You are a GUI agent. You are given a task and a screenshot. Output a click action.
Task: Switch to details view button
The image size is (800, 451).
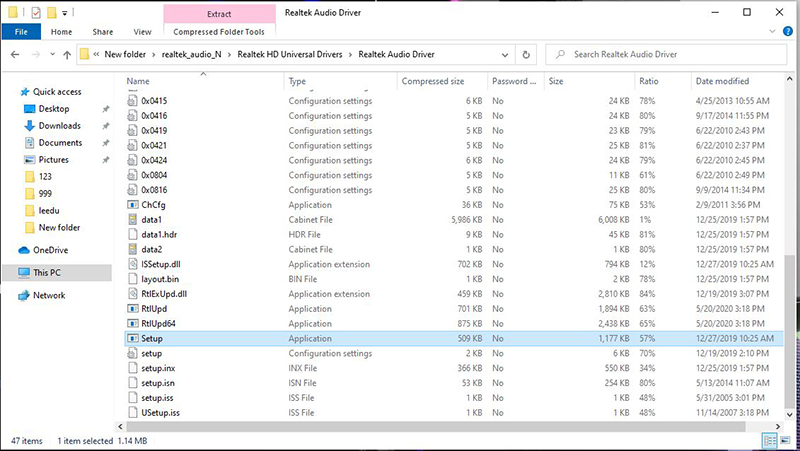(771, 440)
